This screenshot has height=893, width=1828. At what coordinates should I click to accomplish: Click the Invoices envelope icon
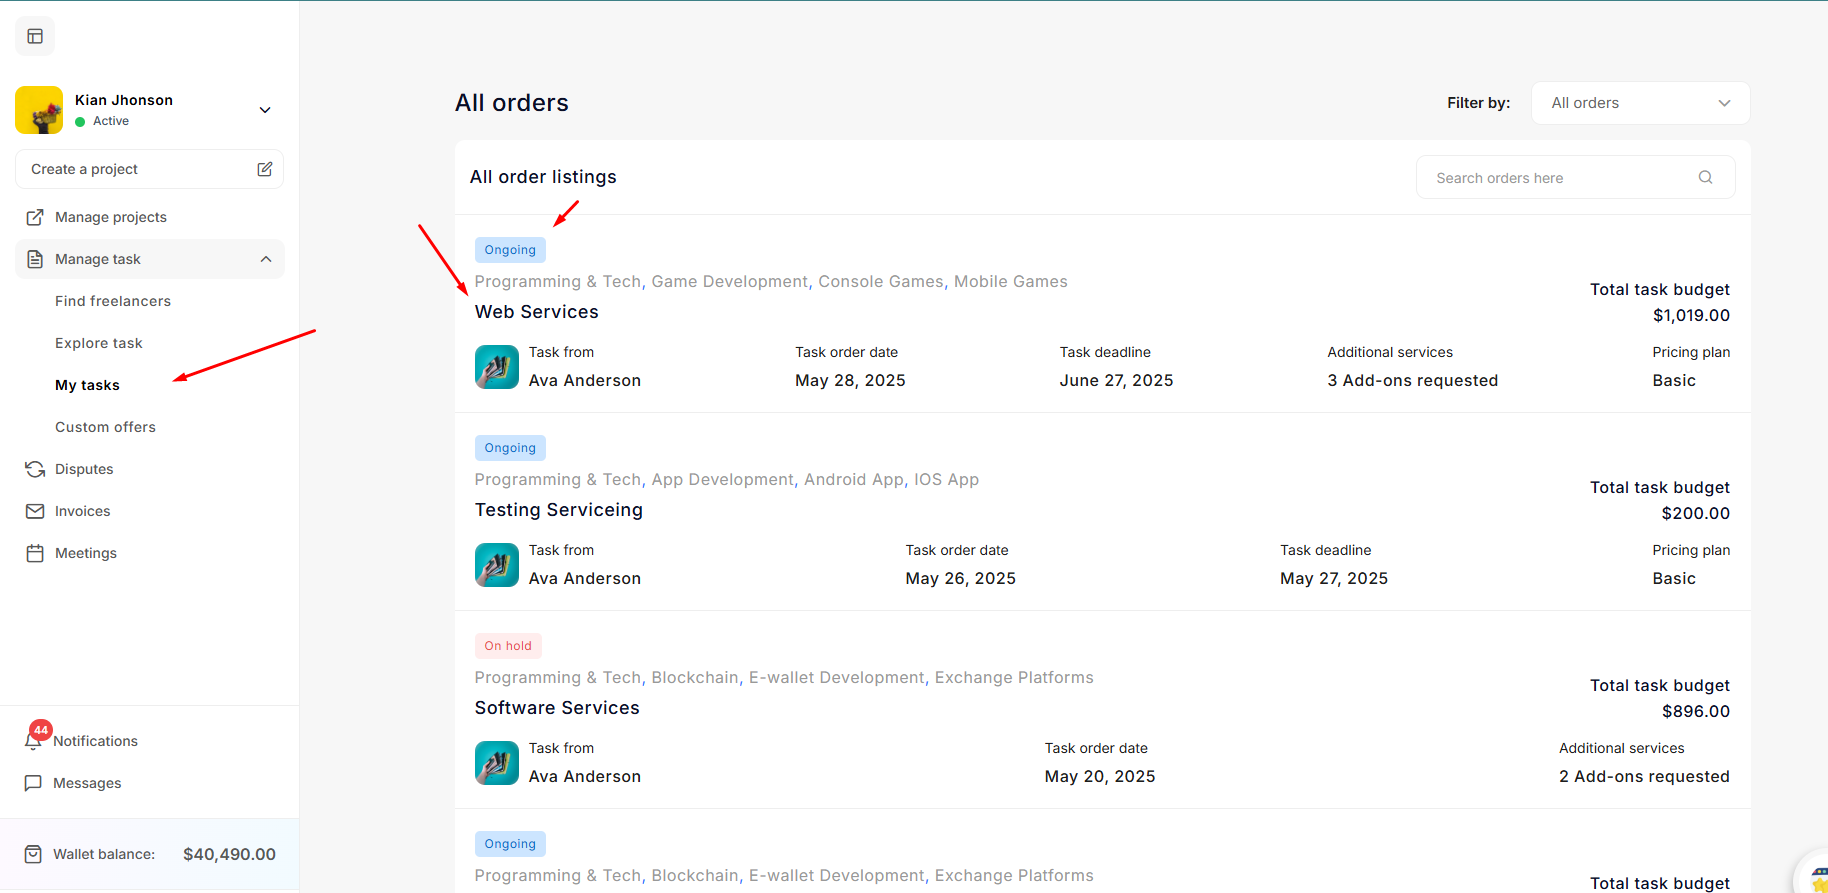coord(35,511)
